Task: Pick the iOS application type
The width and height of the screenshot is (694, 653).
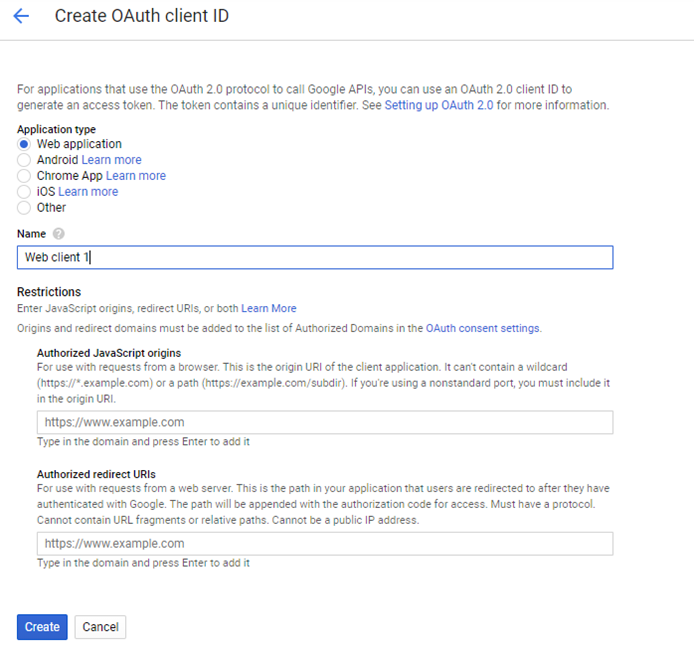Action: tap(24, 192)
